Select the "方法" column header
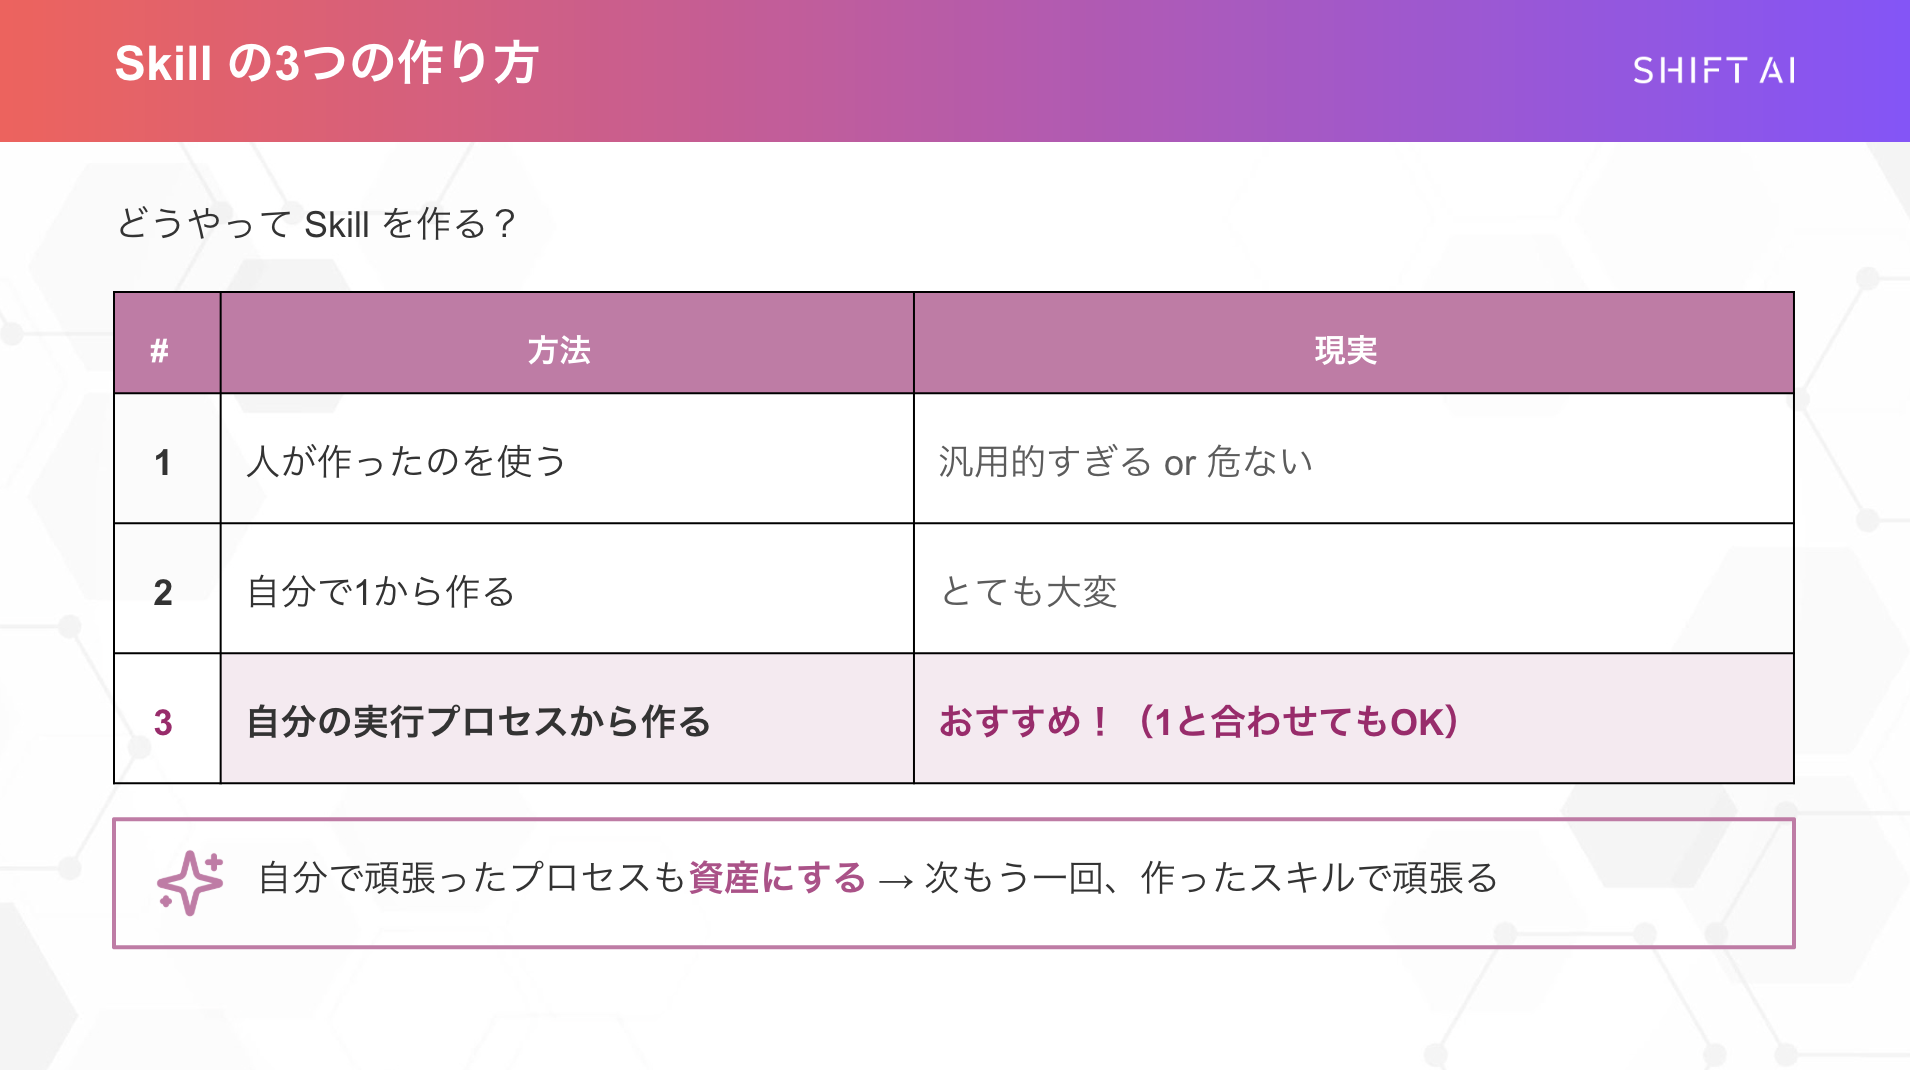 coord(559,351)
